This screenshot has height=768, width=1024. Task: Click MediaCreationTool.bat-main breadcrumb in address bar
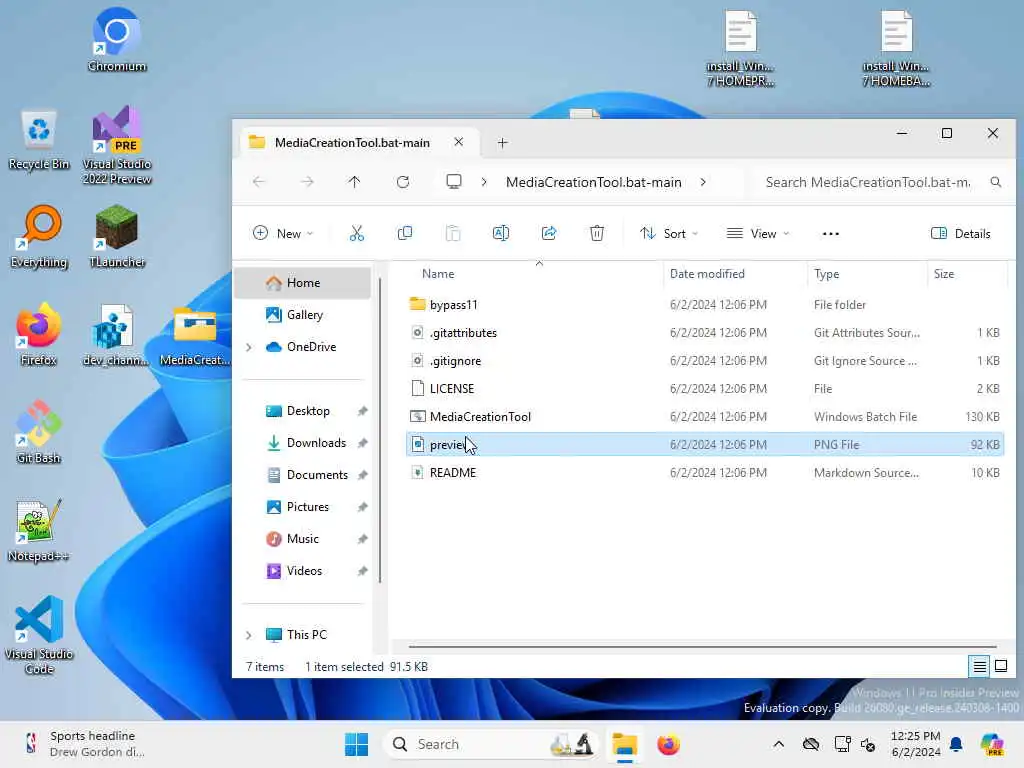[x=593, y=182]
